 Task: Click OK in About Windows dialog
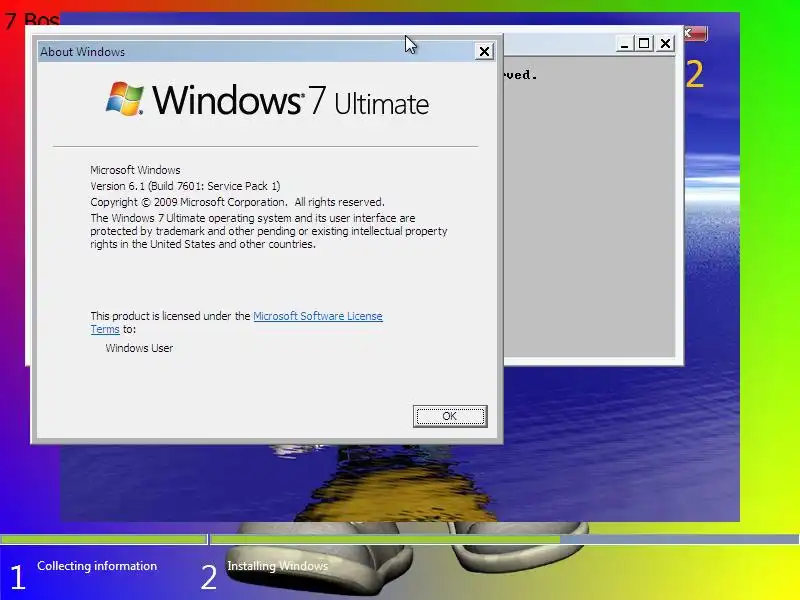(x=449, y=416)
